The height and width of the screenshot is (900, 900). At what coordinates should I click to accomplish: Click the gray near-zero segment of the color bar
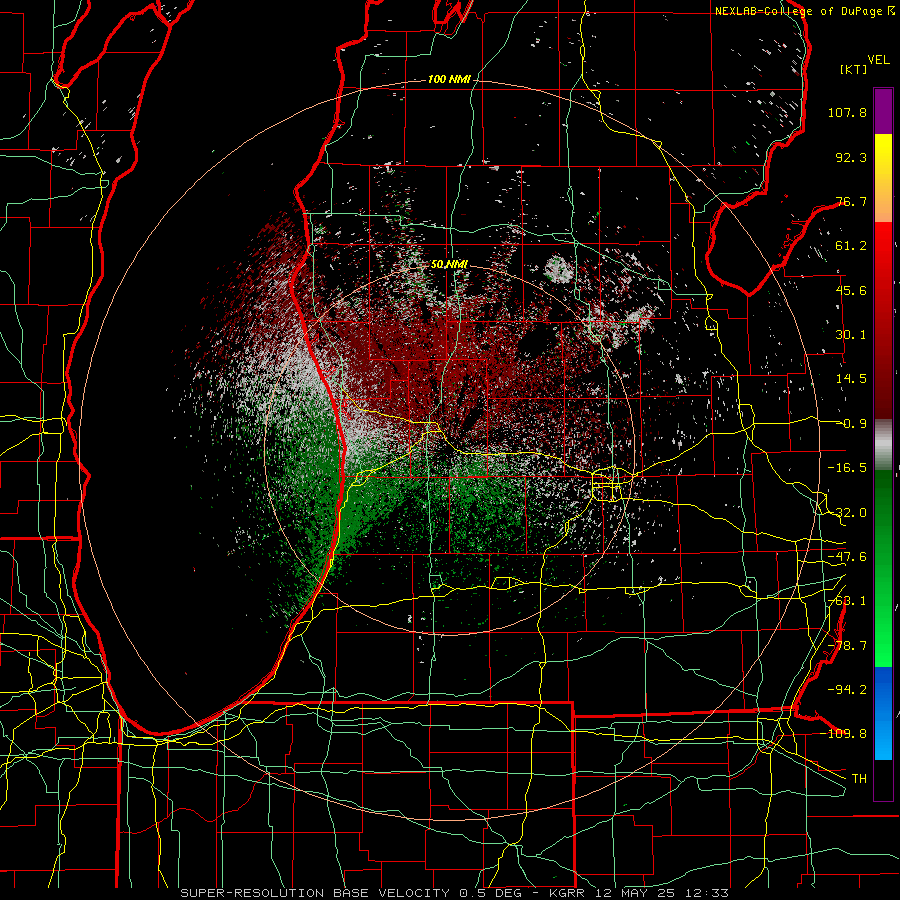point(883,444)
